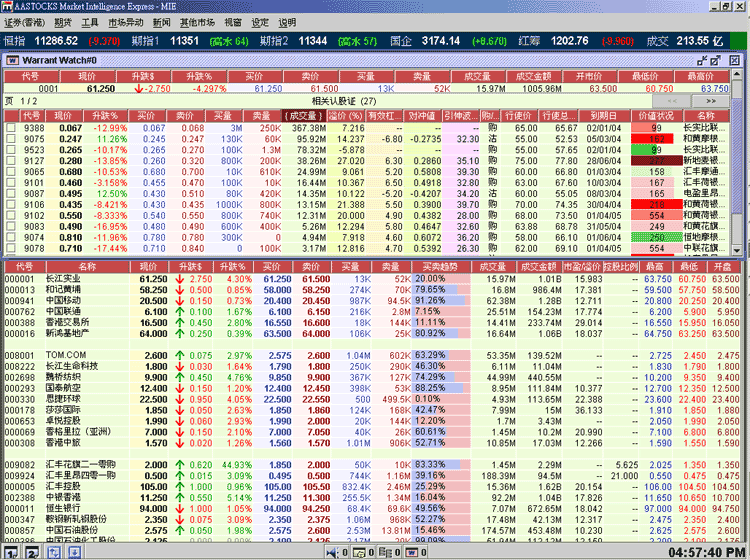Click the 79.65% buy-sell trend bar for 和记黄埔
Screen dimensions: 750x560
point(441,290)
